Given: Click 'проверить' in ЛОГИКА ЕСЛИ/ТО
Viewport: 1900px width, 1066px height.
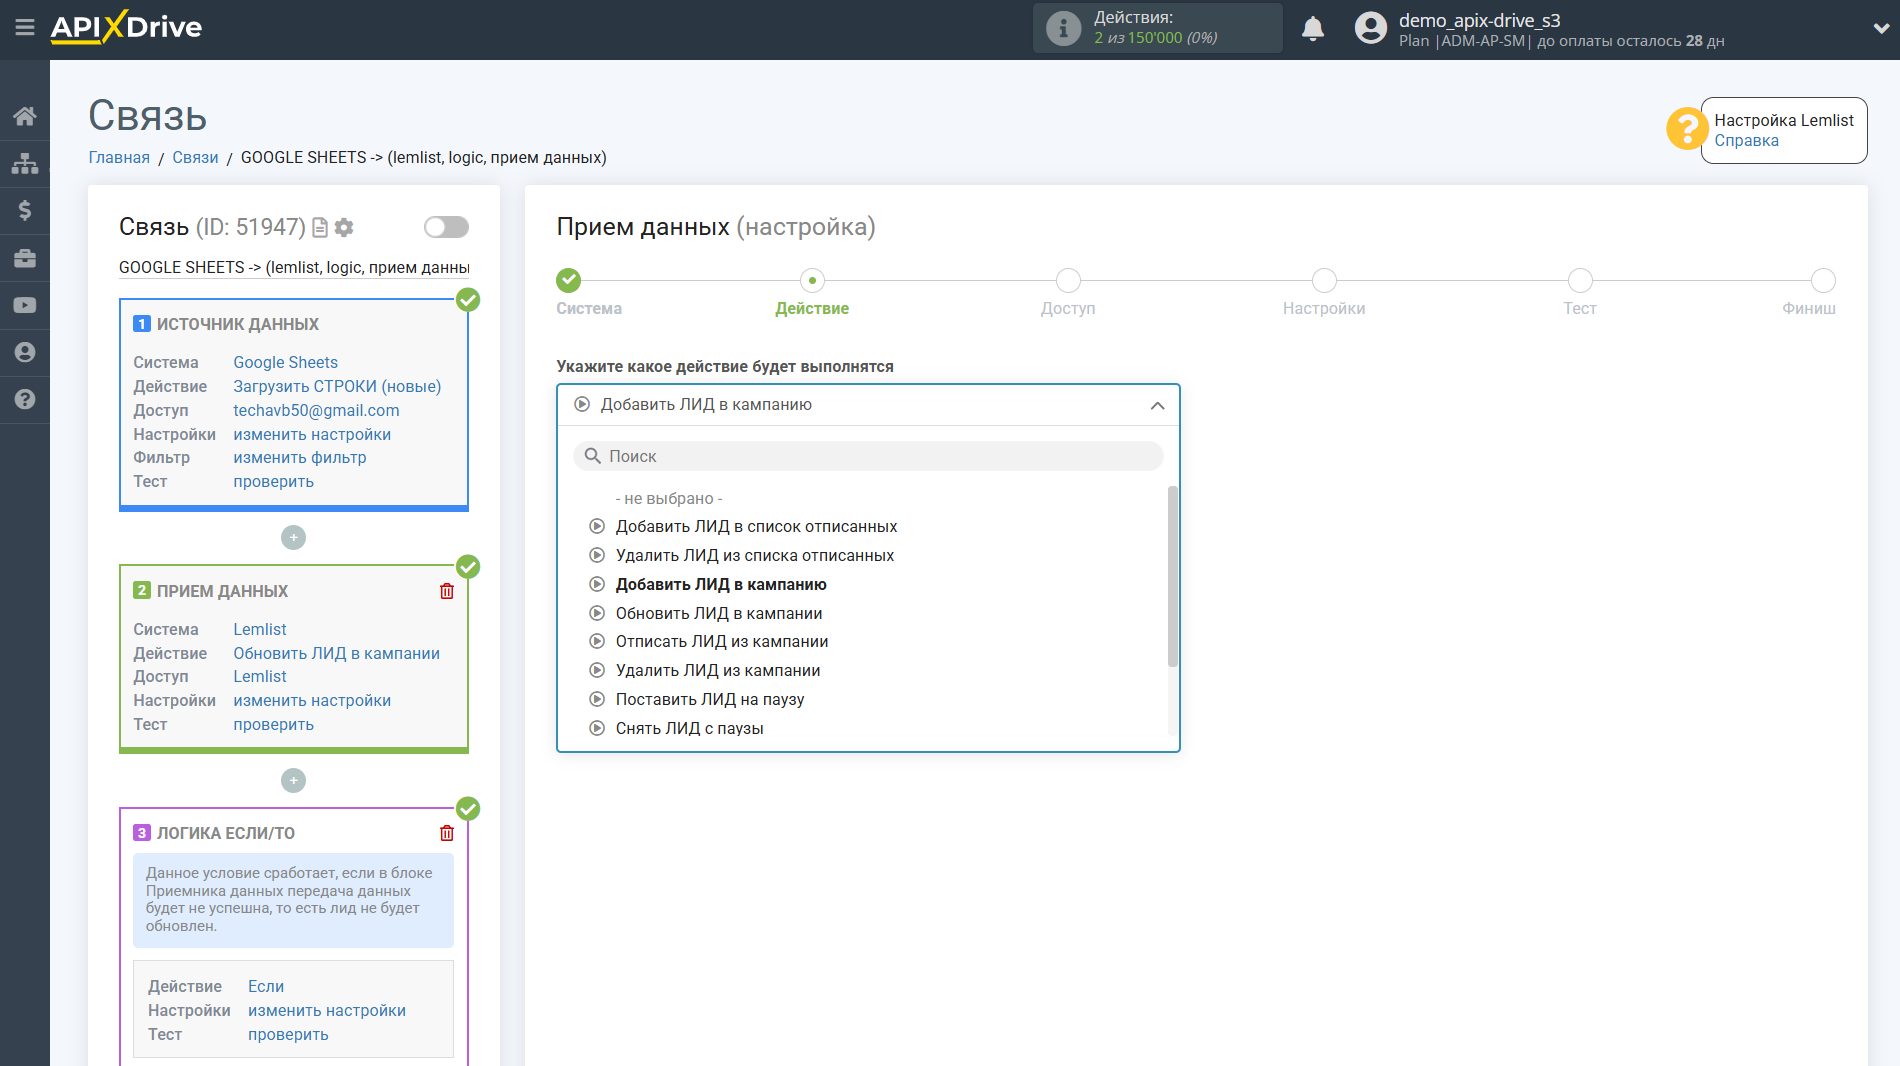Looking at the screenshot, I should click(x=288, y=1035).
